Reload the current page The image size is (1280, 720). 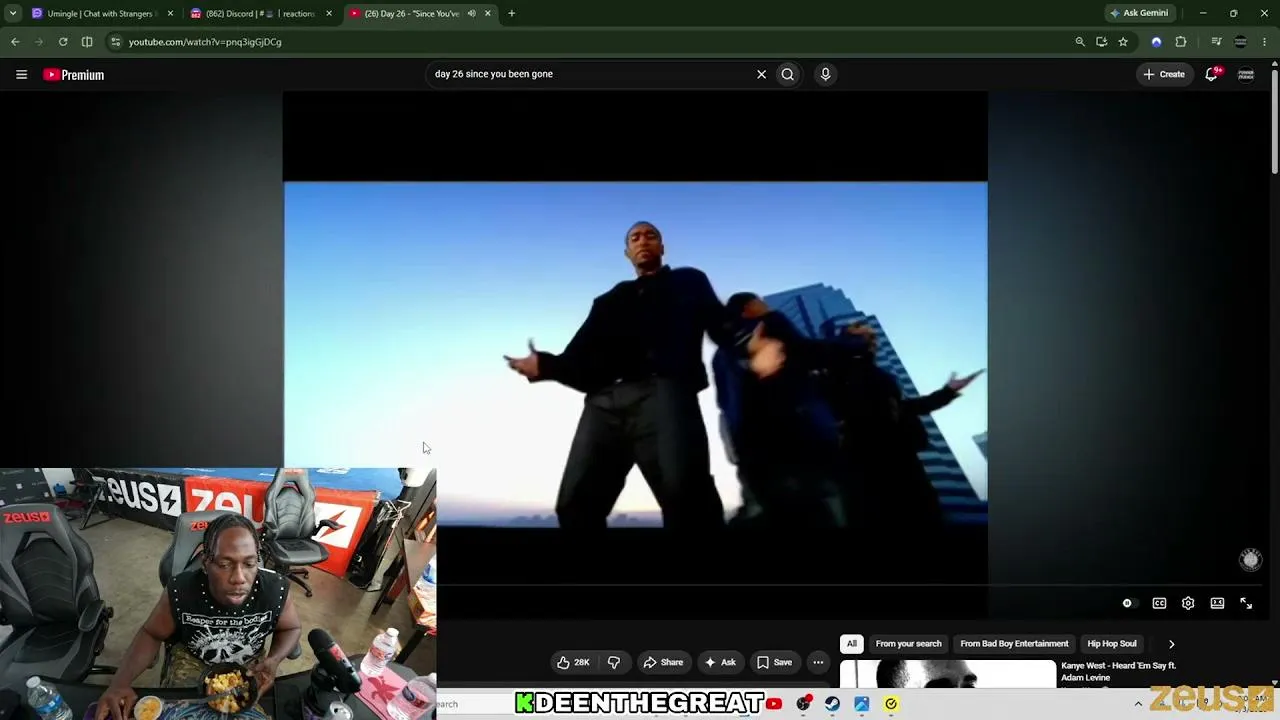[63, 42]
